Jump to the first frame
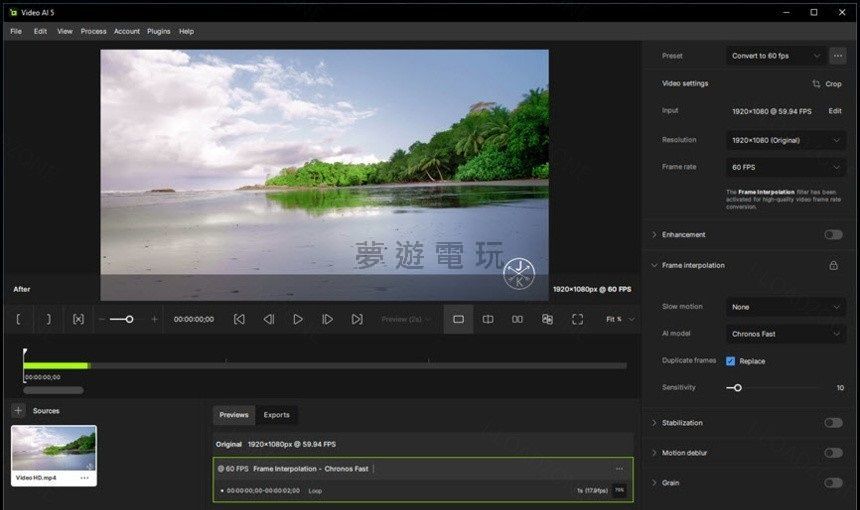Viewport: 860px width, 510px height. pyautogui.click(x=239, y=319)
